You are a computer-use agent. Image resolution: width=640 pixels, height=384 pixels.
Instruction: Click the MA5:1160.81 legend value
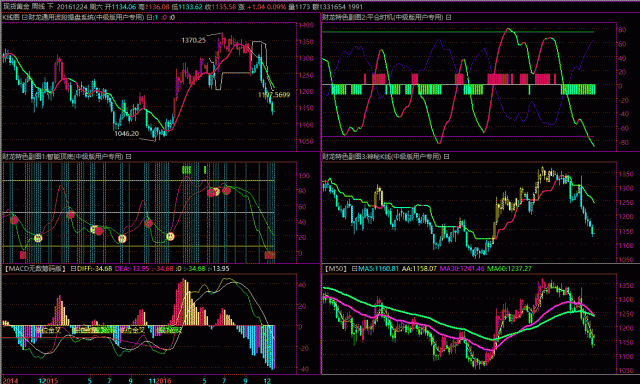point(378,269)
